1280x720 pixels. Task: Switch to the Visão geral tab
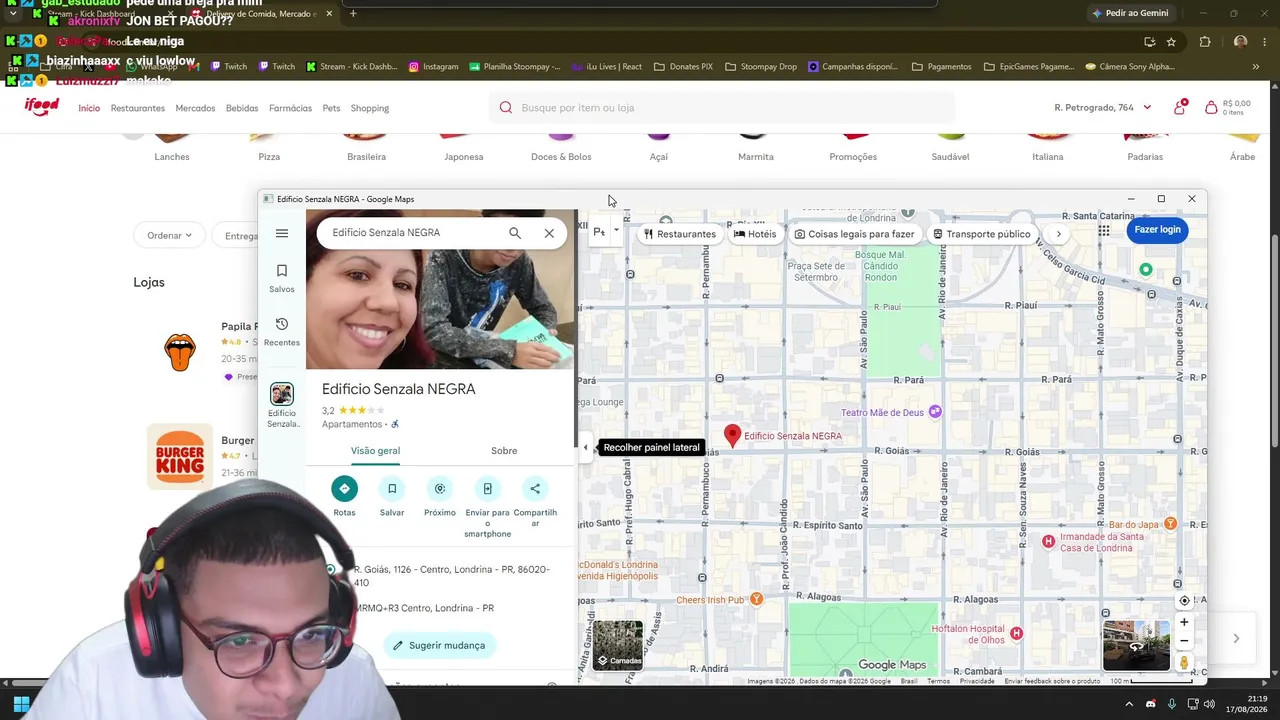pos(375,451)
